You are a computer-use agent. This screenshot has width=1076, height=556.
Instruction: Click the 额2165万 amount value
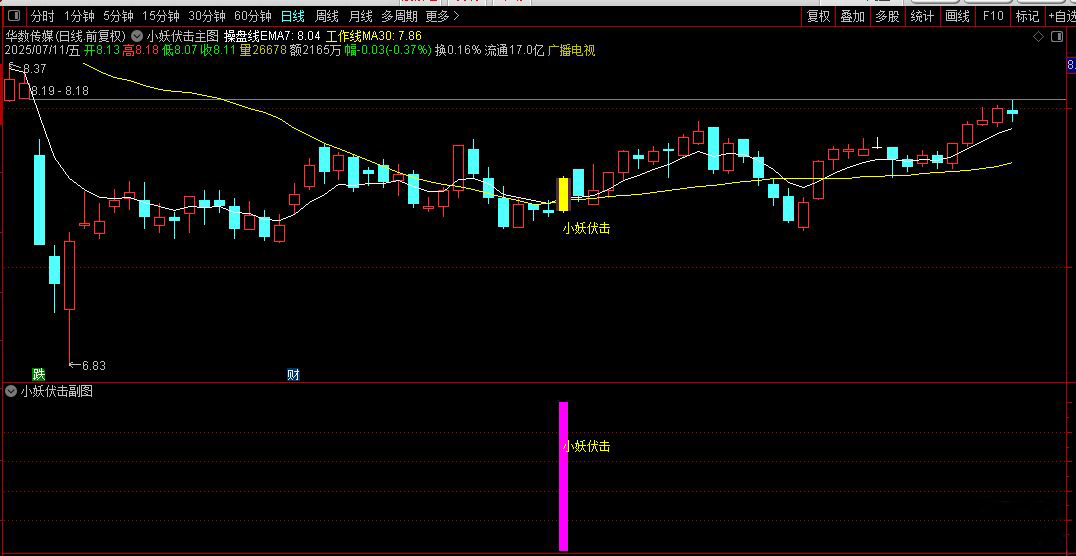point(315,50)
